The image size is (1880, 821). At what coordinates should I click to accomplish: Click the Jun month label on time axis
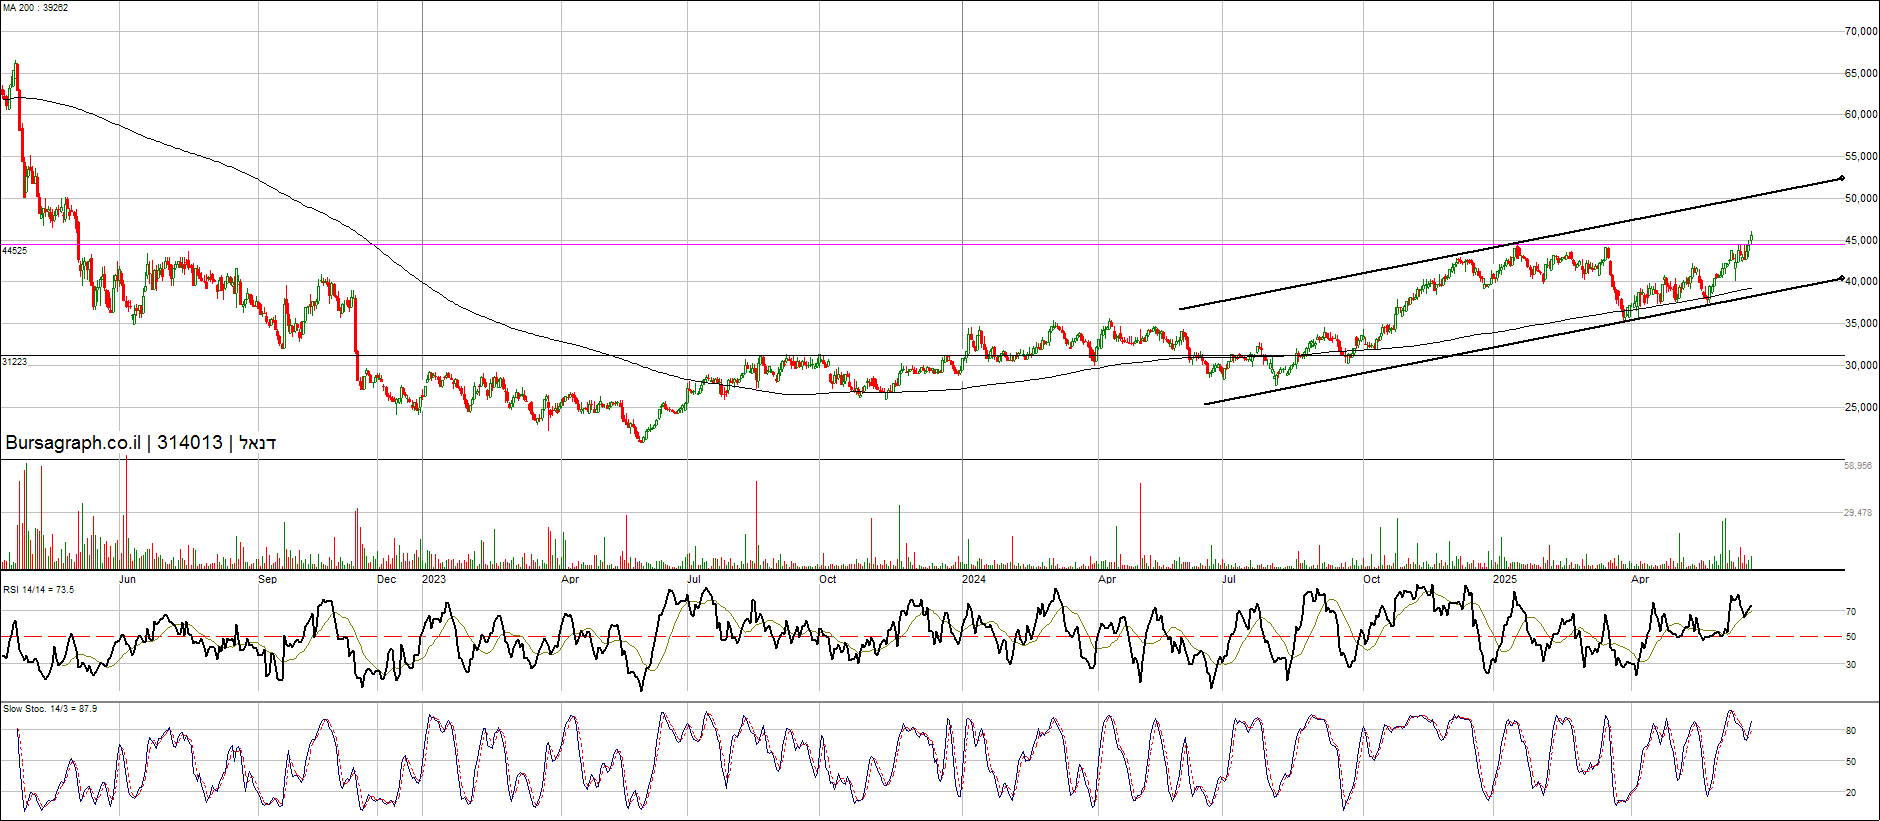pyautogui.click(x=127, y=579)
